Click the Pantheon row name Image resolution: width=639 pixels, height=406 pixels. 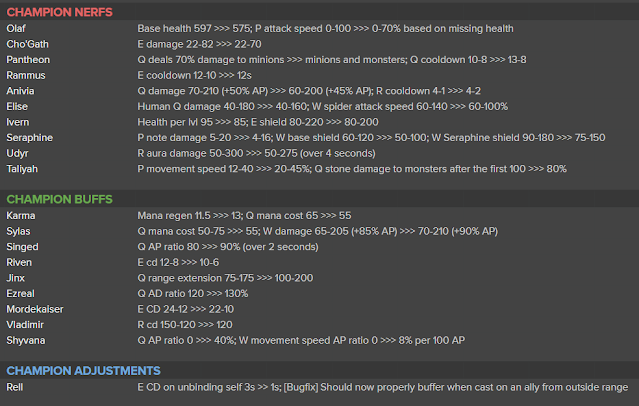[28, 60]
